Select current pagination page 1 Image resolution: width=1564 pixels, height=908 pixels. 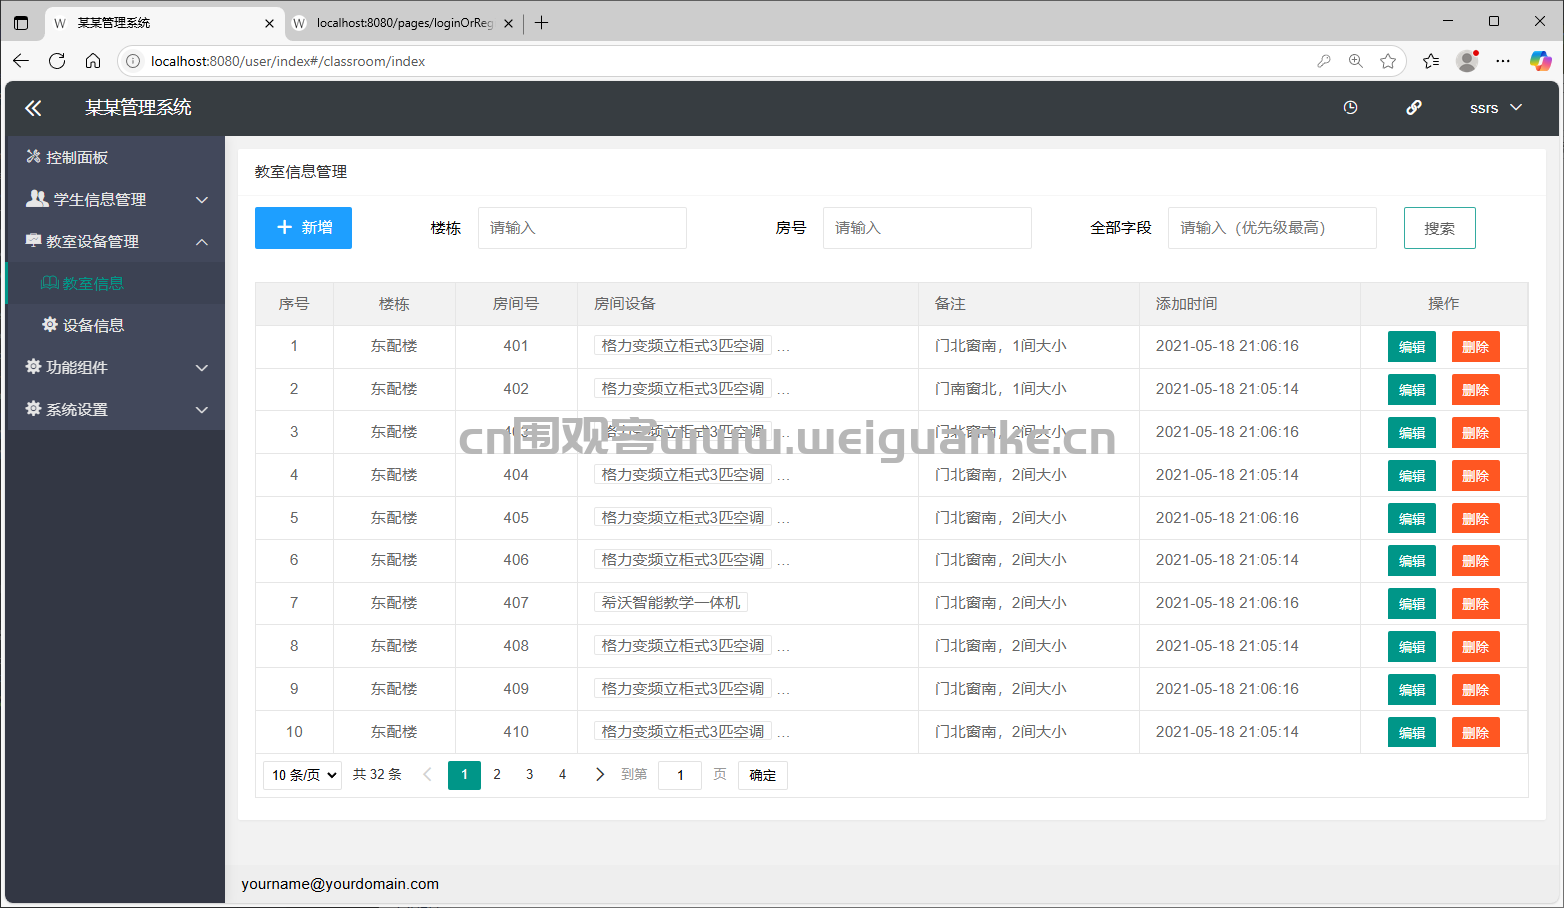pos(464,775)
